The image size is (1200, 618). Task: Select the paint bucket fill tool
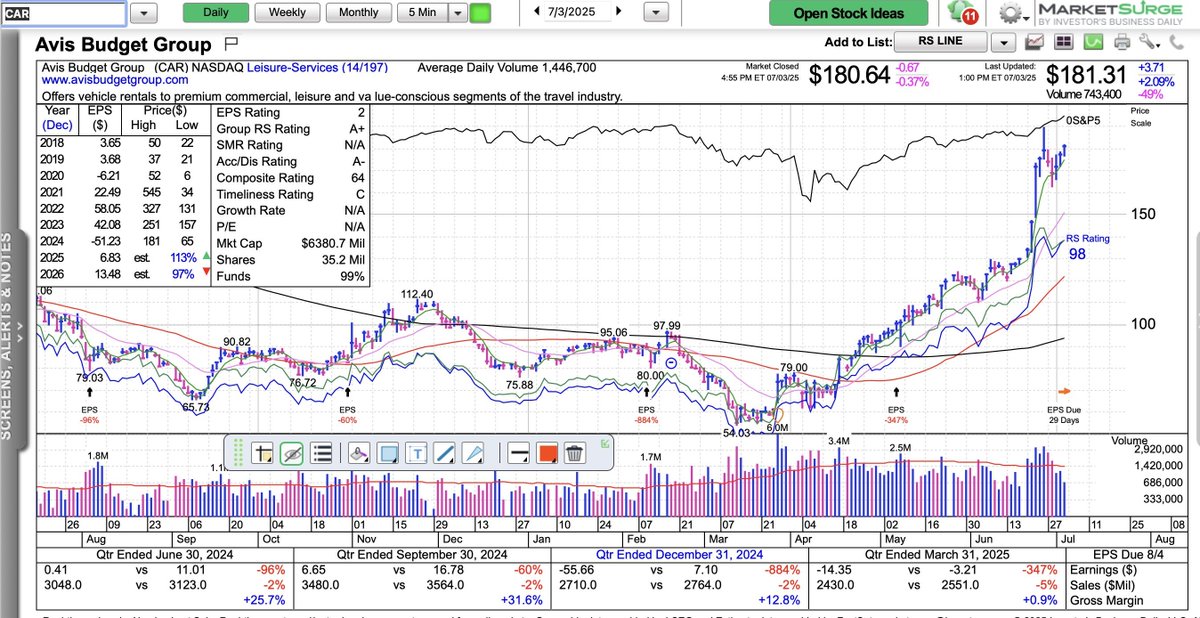click(361, 453)
